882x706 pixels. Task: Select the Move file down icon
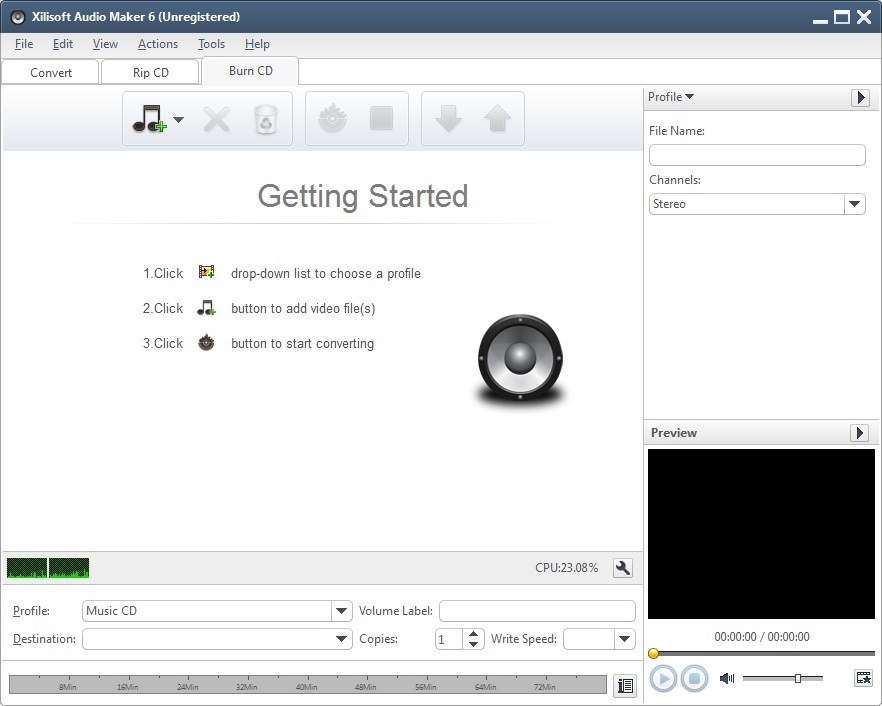[448, 119]
